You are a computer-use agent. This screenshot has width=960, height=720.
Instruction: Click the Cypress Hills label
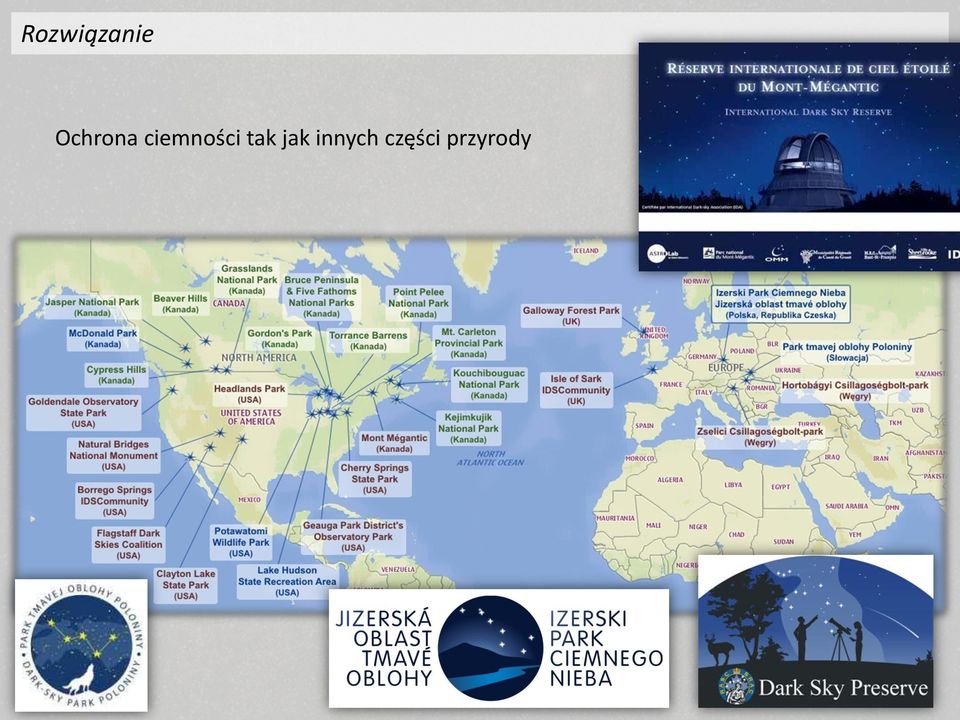116,375
